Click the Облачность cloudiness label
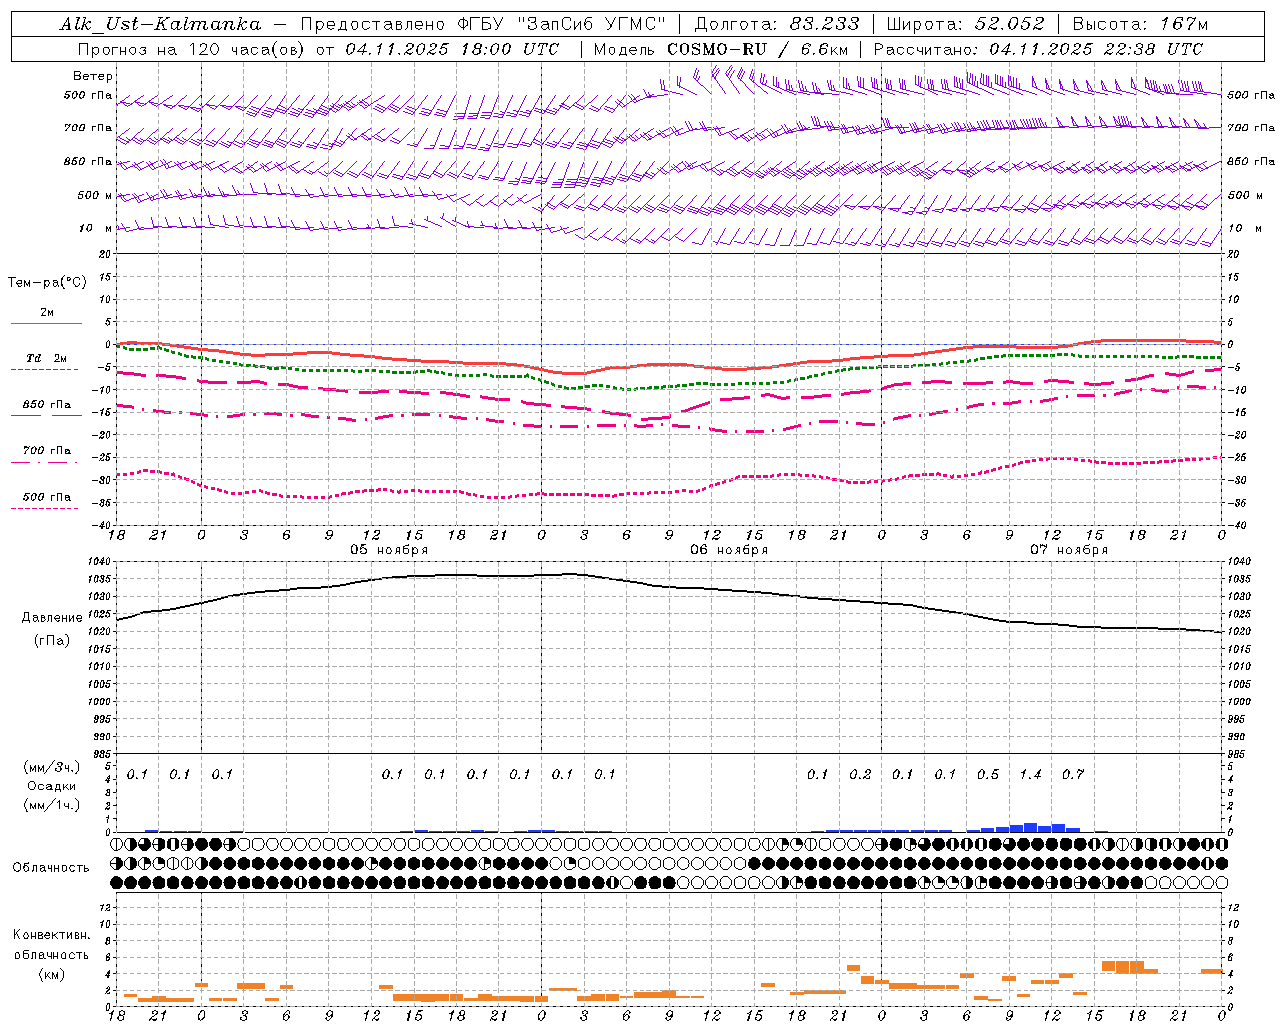This screenshot has width=1280, height=1024. [51, 868]
